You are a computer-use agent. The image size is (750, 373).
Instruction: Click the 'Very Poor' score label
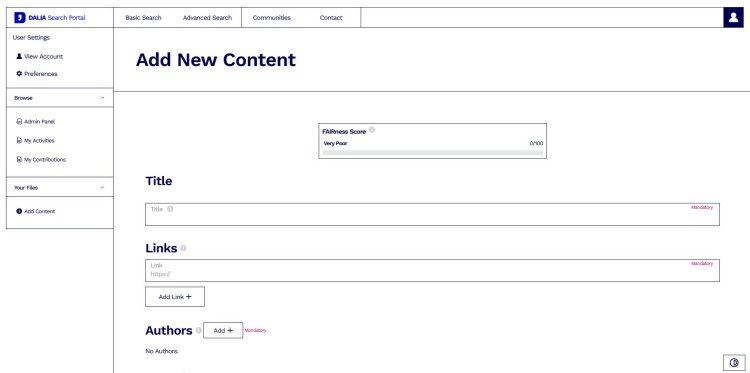(x=335, y=143)
